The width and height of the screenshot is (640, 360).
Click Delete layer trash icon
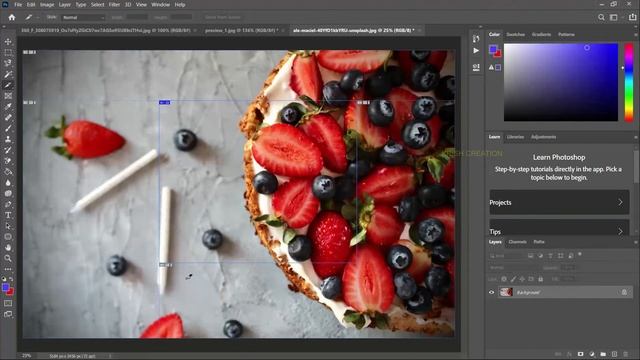pyautogui.click(x=626, y=354)
